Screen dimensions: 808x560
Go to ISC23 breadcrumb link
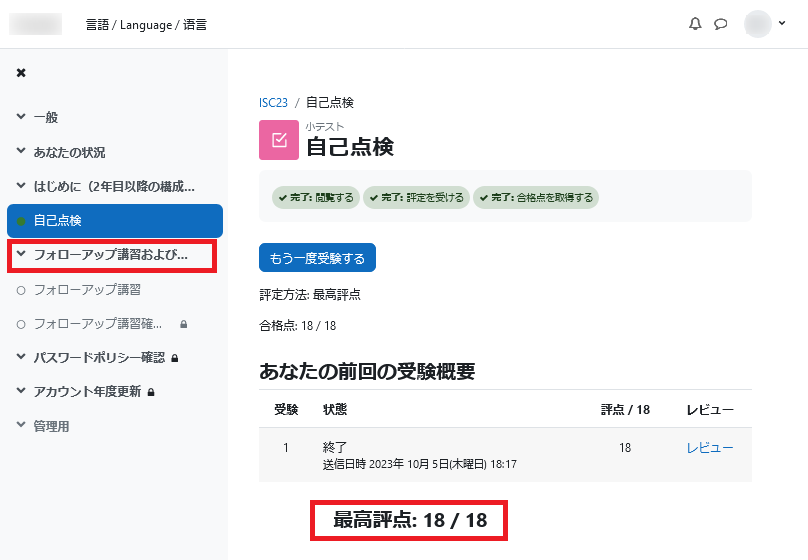tap(273, 103)
